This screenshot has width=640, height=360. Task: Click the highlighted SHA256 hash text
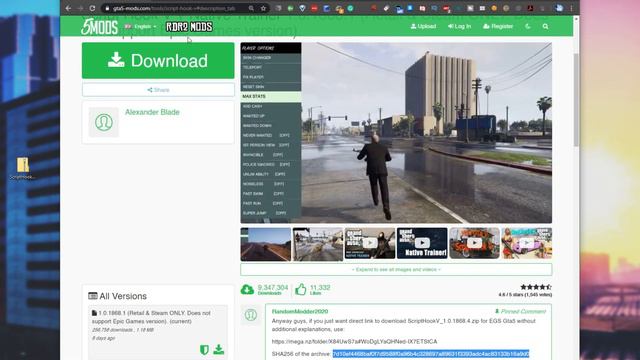point(431,353)
